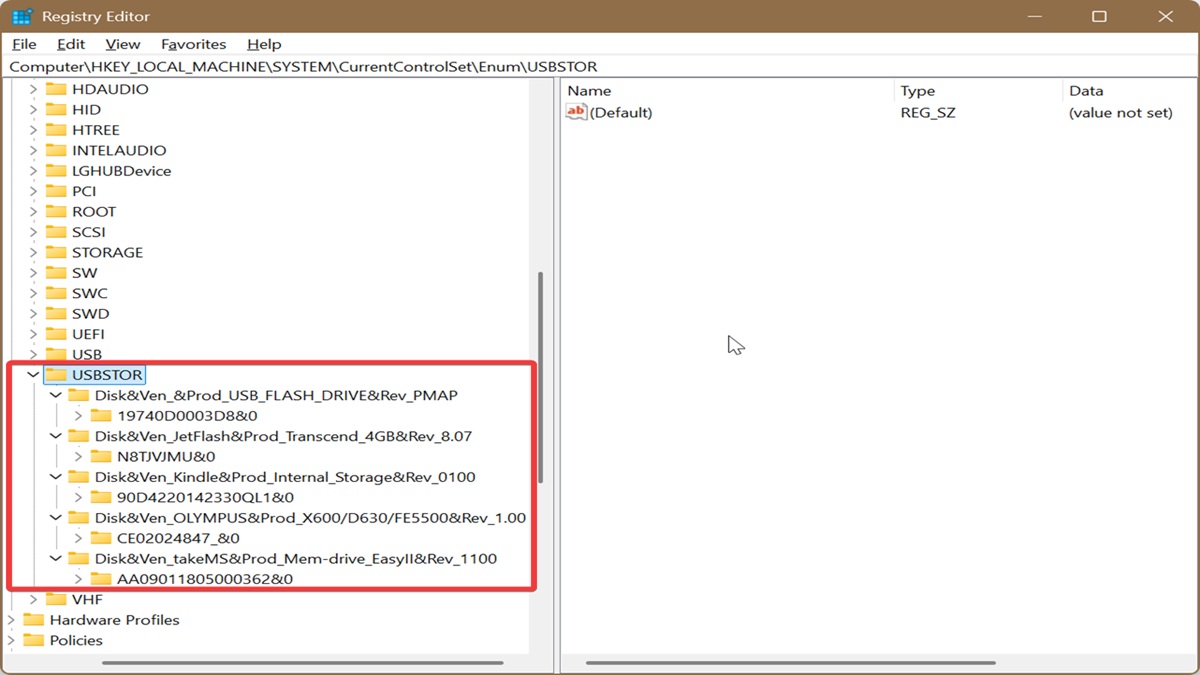The image size is (1200, 675).
Task: Open the Help menu
Action: 264,44
